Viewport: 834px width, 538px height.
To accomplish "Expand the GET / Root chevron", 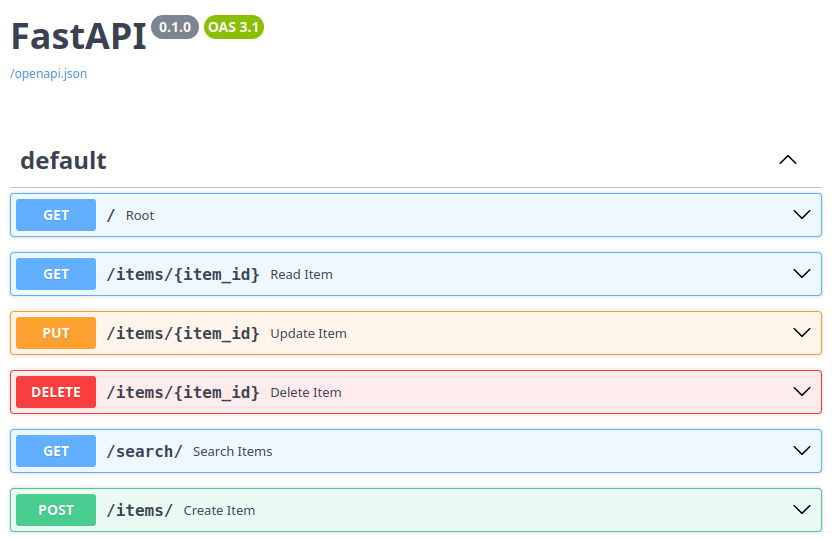I will coord(802,214).
